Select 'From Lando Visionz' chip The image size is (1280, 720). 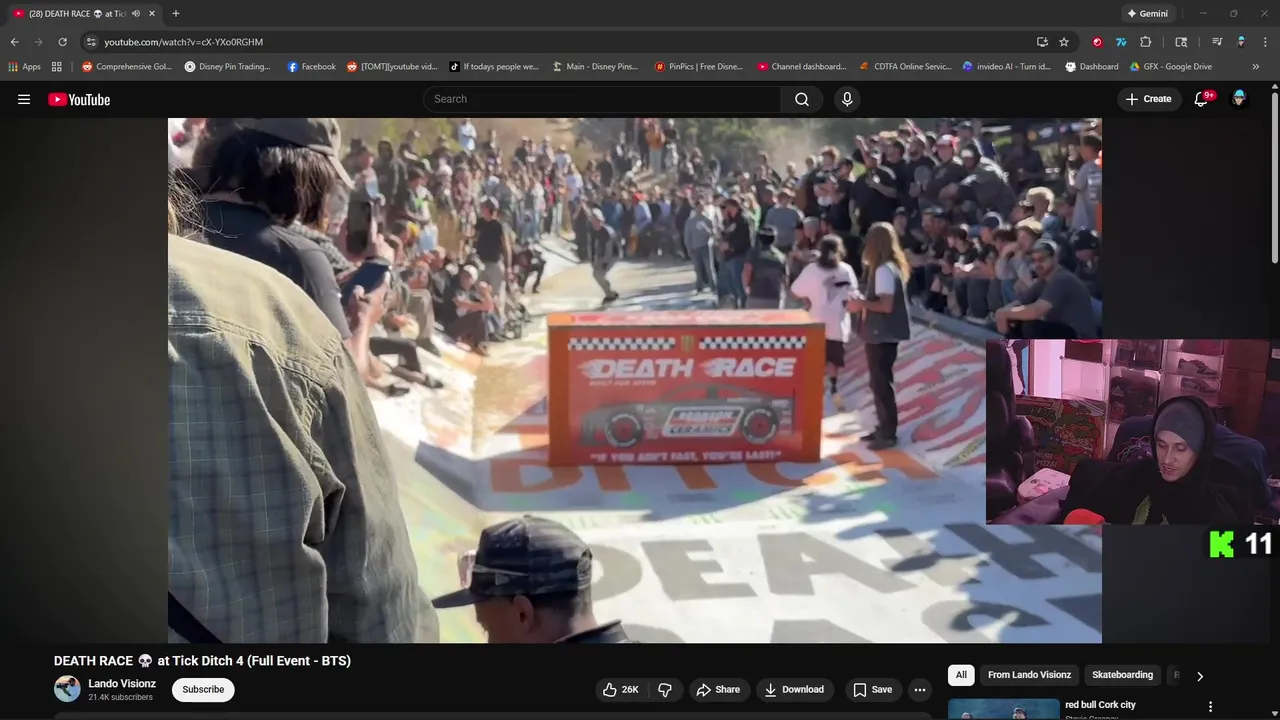click(x=1029, y=675)
